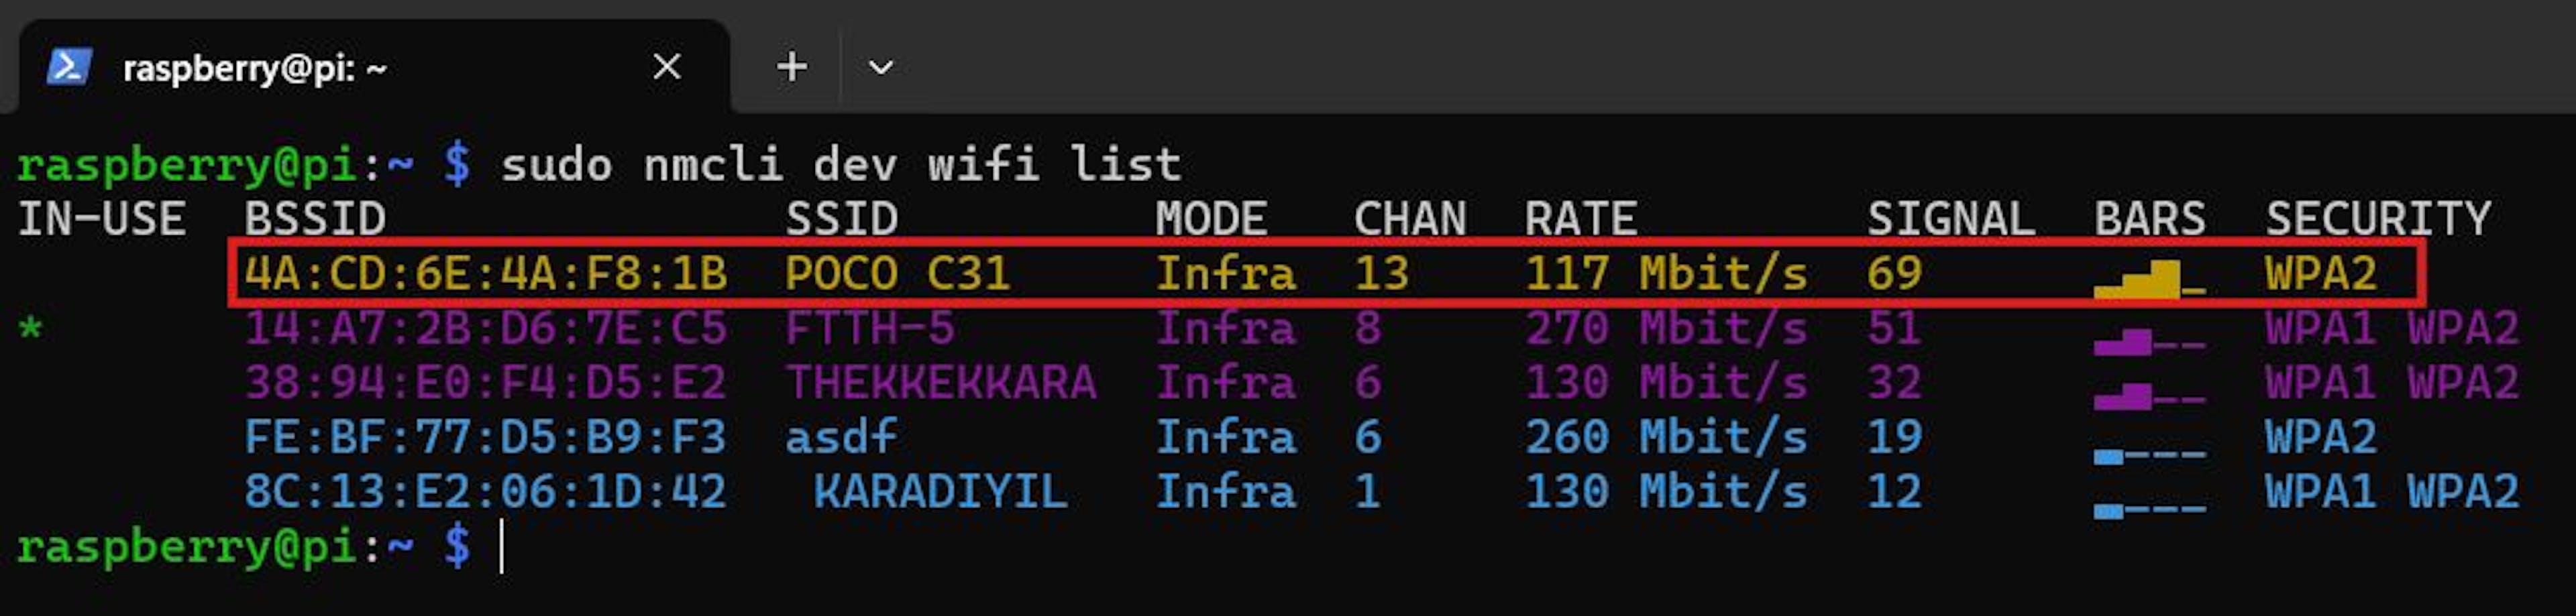Click the IN-USE column header
This screenshot has height=616, width=2576.
pyautogui.click(x=102, y=219)
